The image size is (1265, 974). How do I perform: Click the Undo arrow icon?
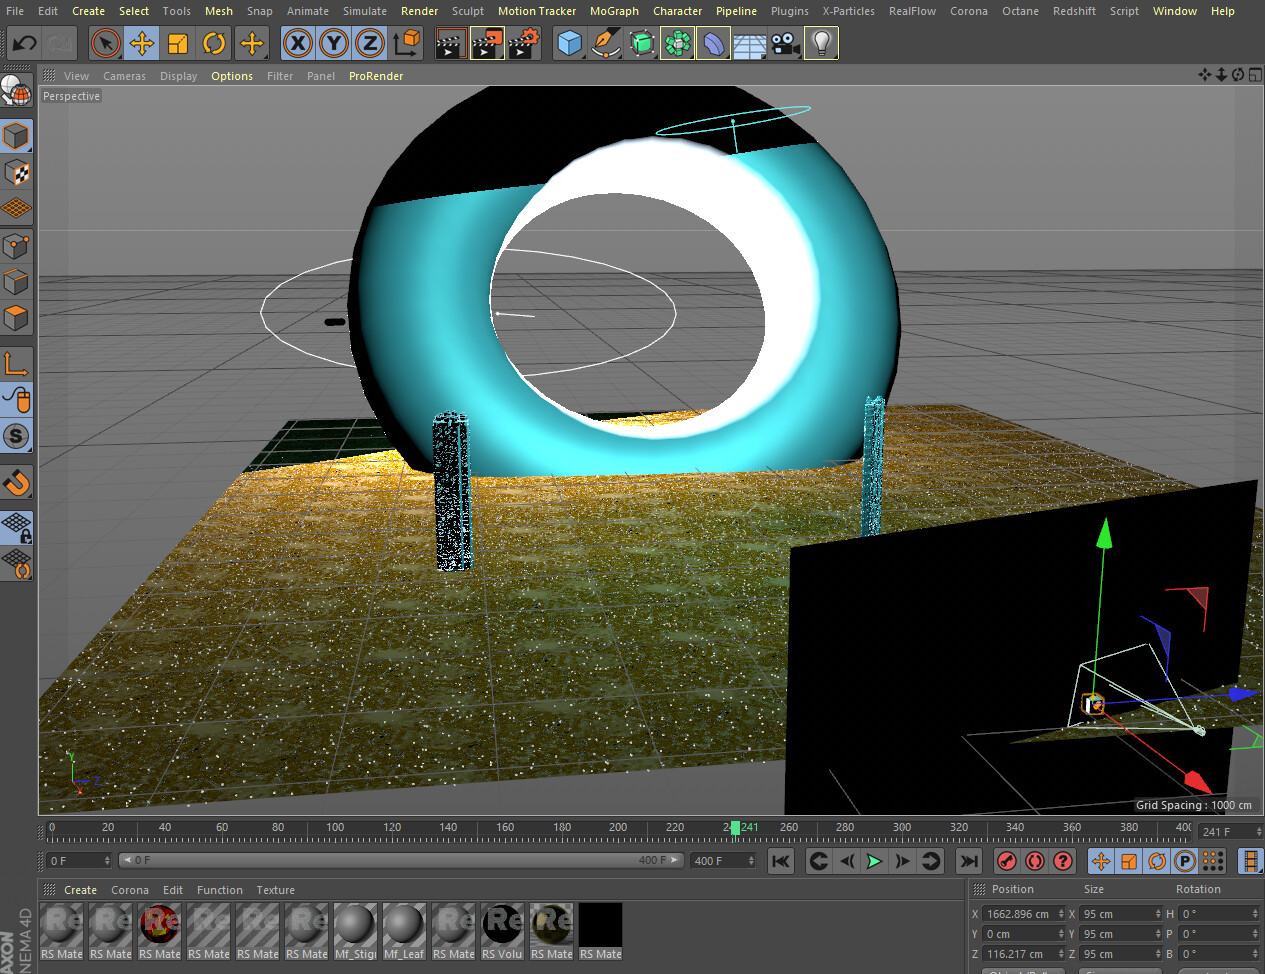tap(24, 43)
